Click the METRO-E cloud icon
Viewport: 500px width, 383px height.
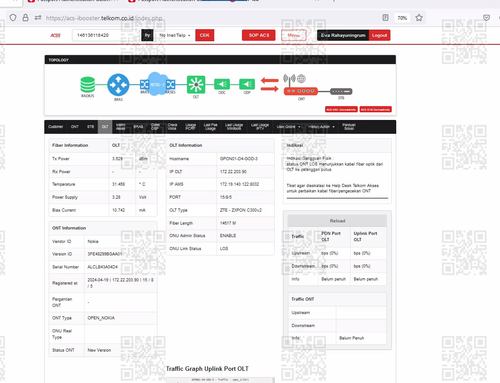pyautogui.click(x=156, y=84)
